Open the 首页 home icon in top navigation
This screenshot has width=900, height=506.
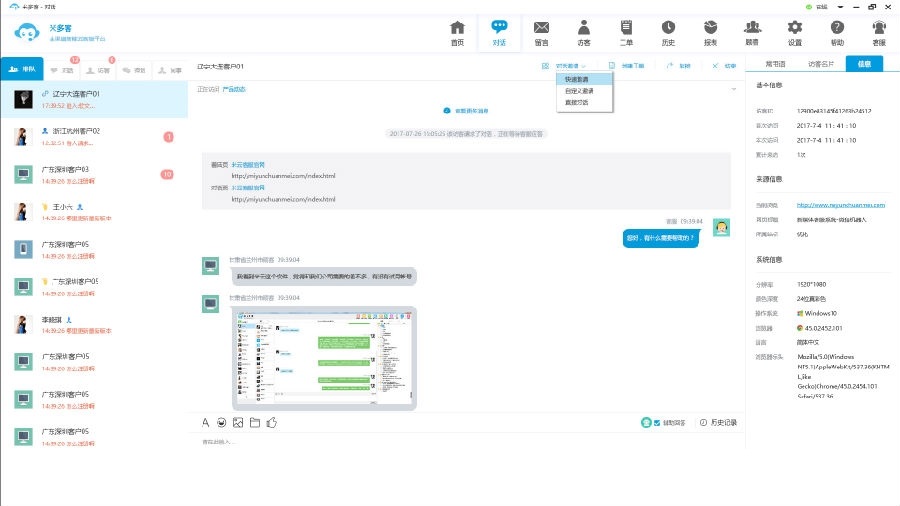[457, 32]
